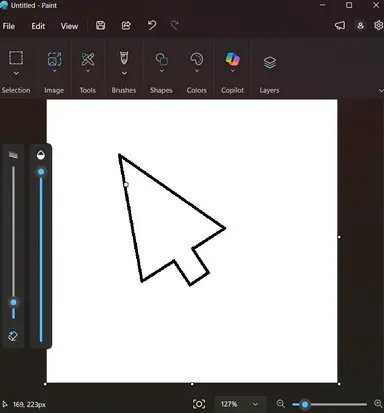Screen dimensions: 384x413
Task: Undo the last action
Action: click(x=152, y=25)
